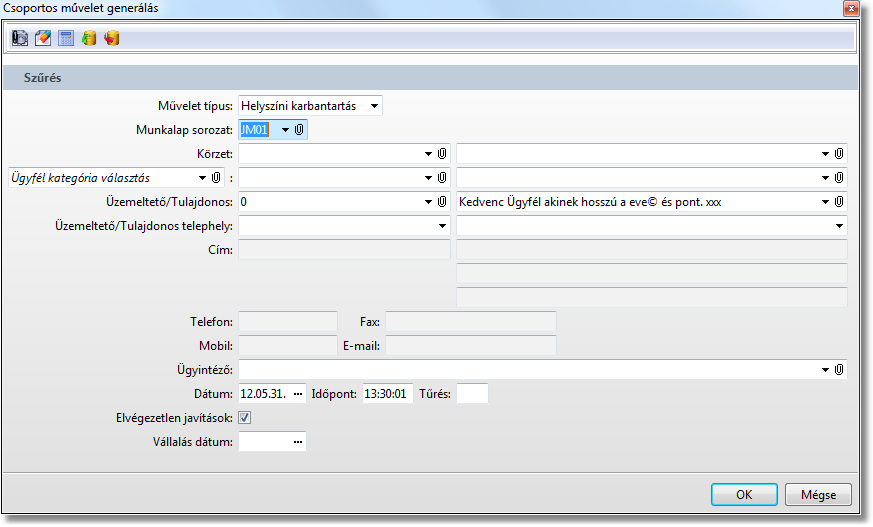This screenshot has height=527, width=873.
Task: Expand the Üzemeltető/Tulajdonos code dropdown arrow
Action: [428, 201]
